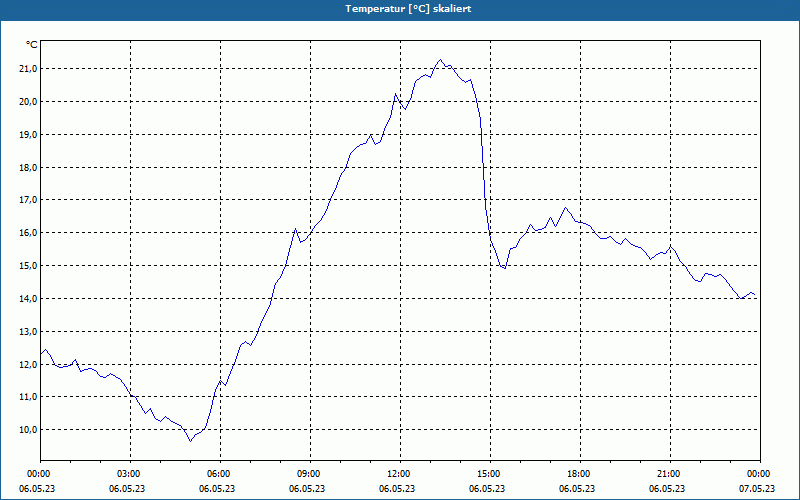Viewport: 800px width, 500px height.
Task: Pick the '15:00' x-axis time label
Action: click(488, 474)
